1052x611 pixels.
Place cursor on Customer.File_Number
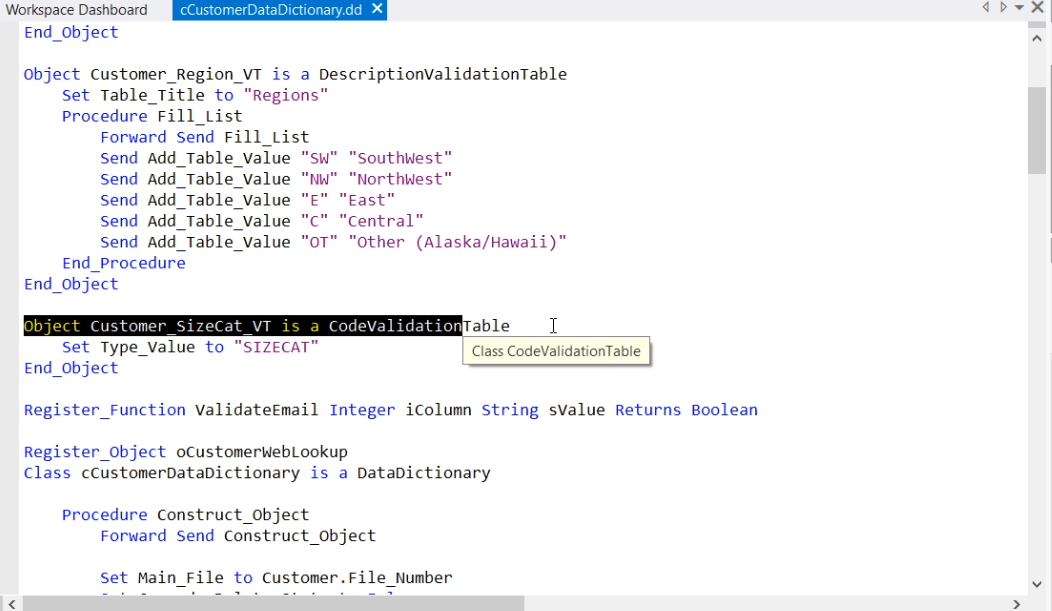[x=357, y=578]
